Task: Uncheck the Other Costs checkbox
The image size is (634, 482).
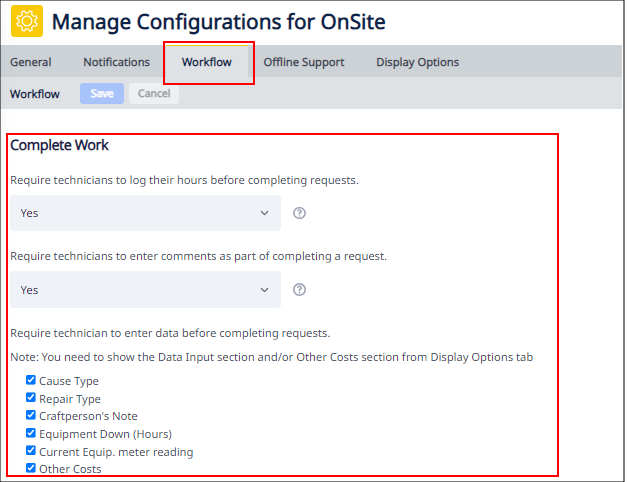Action: (31, 468)
